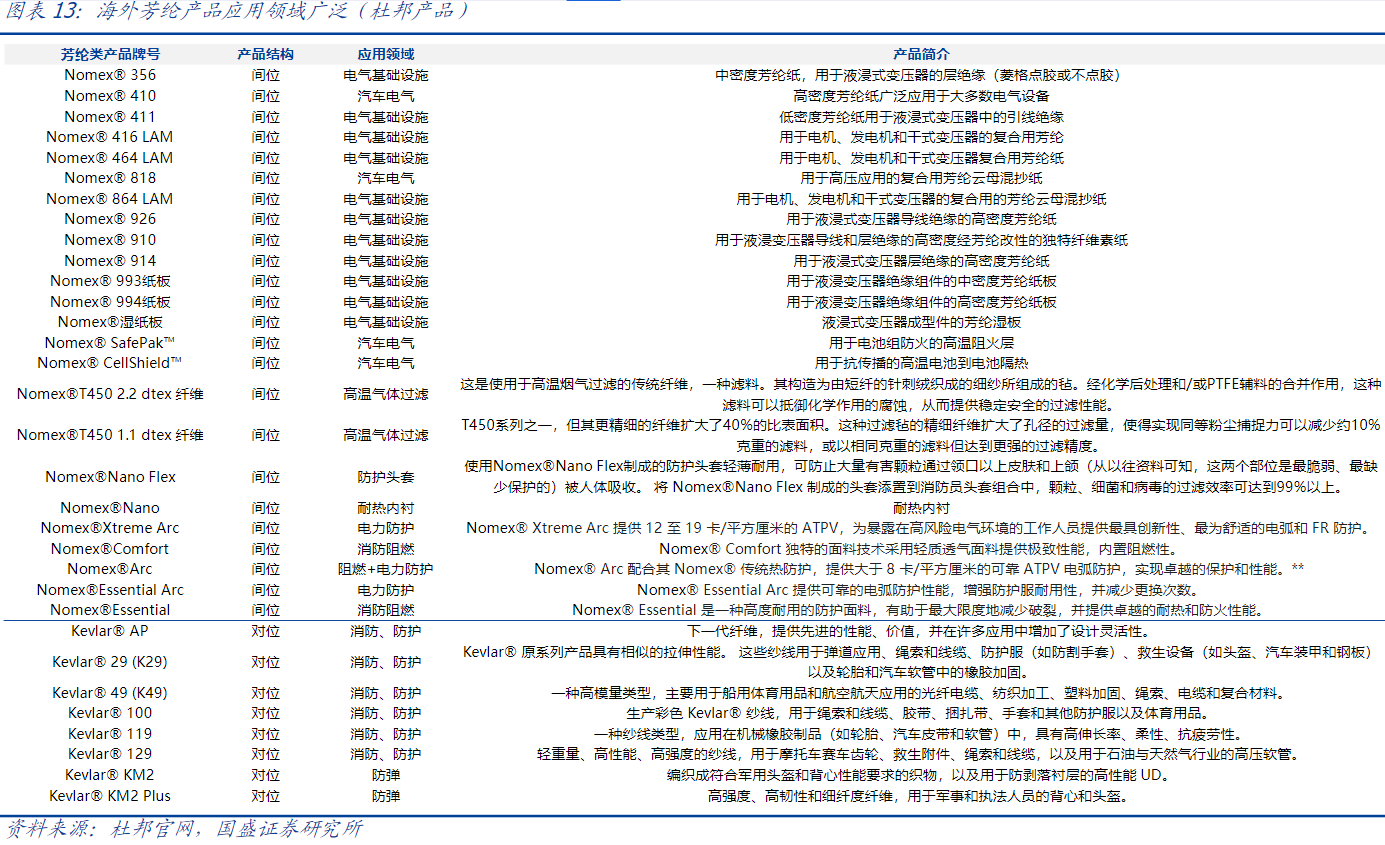The width and height of the screenshot is (1385, 845).
Task: Click the table title '图表 13: 海外芳纶产品应用领域广泛'
Action: pyautogui.click(x=237, y=12)
